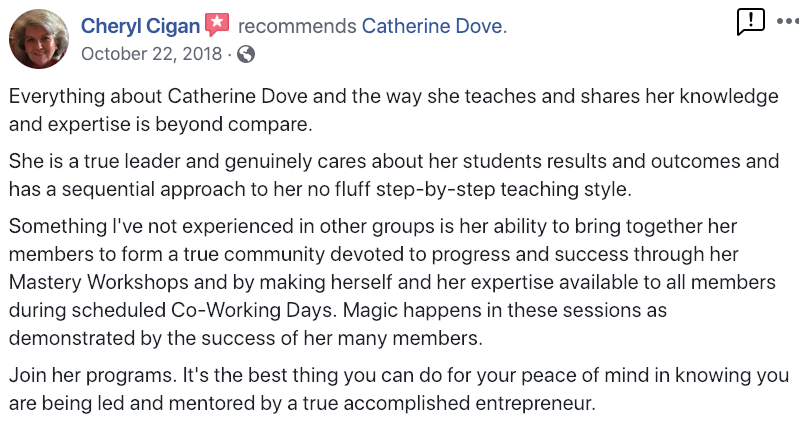Click Cheryl Cigan's profile photo

[39, 39]
